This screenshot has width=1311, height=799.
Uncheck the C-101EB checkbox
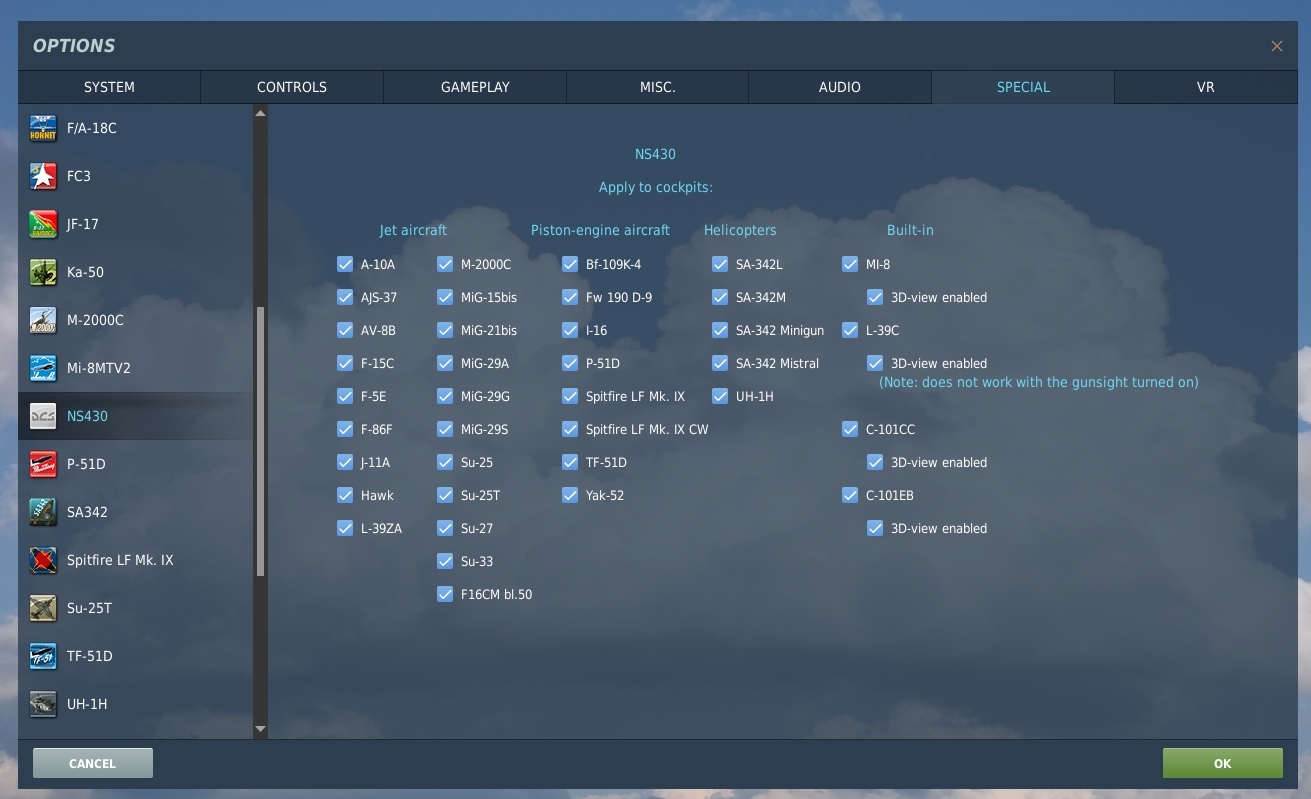tap(850, 495)
